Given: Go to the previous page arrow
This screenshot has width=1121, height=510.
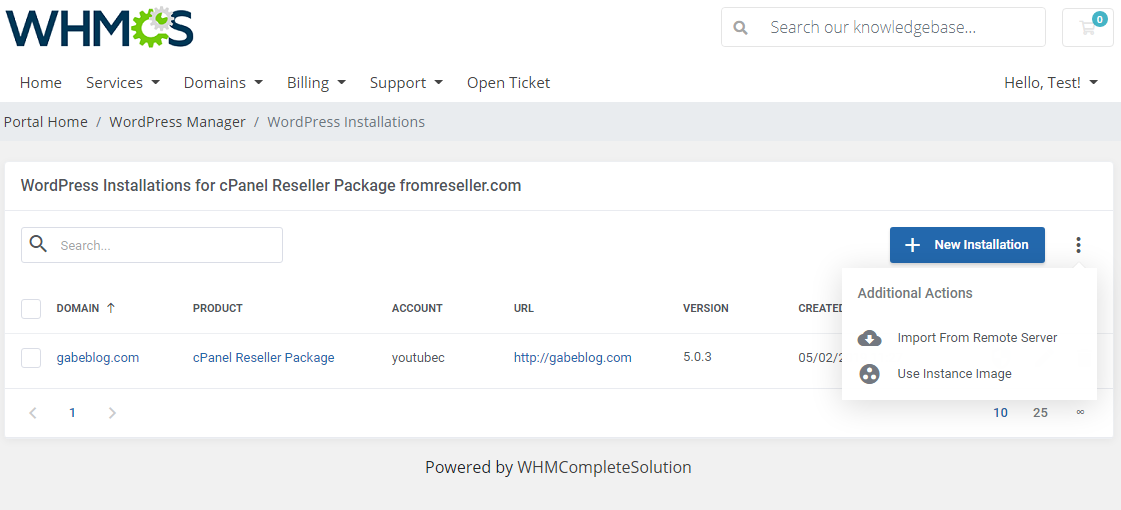Looking at the screenshot, I should [33, 413].
